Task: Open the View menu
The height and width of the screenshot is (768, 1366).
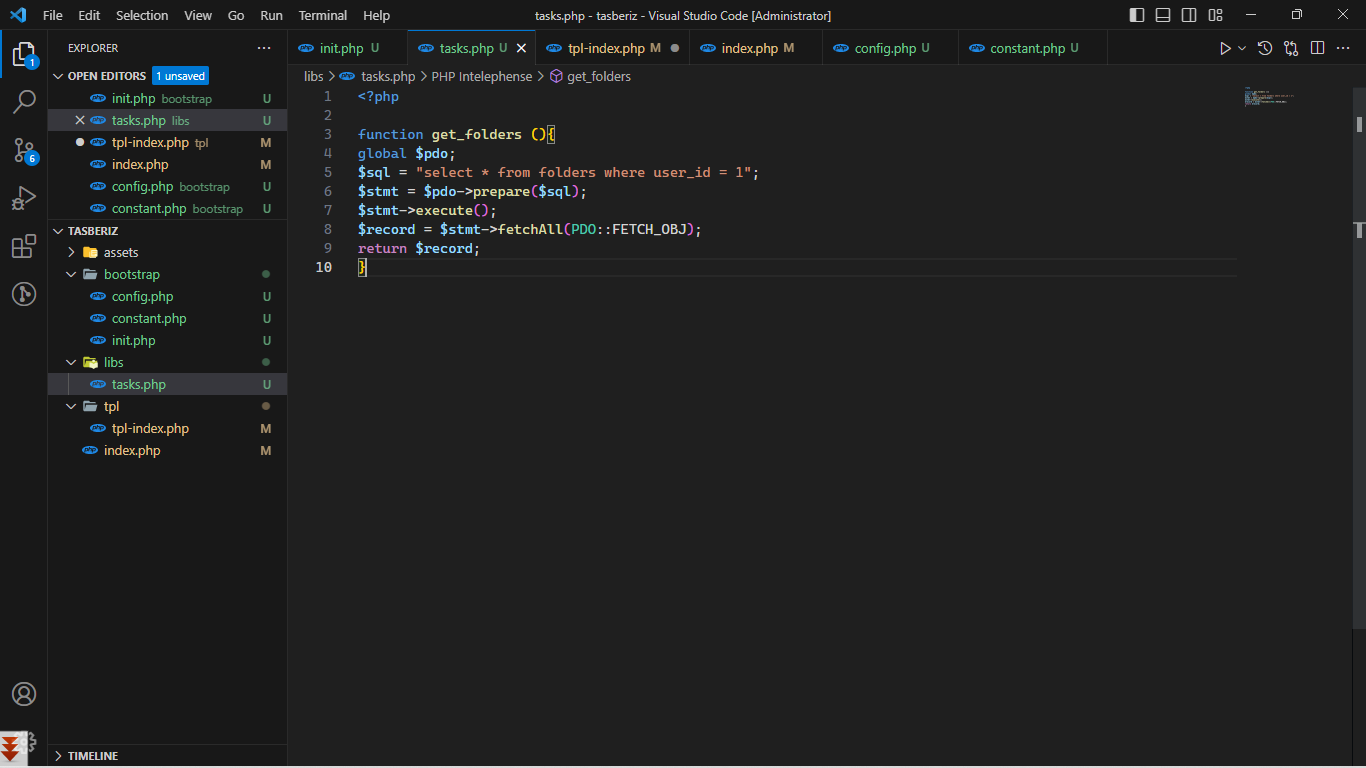Action: (x=198, y=15)
